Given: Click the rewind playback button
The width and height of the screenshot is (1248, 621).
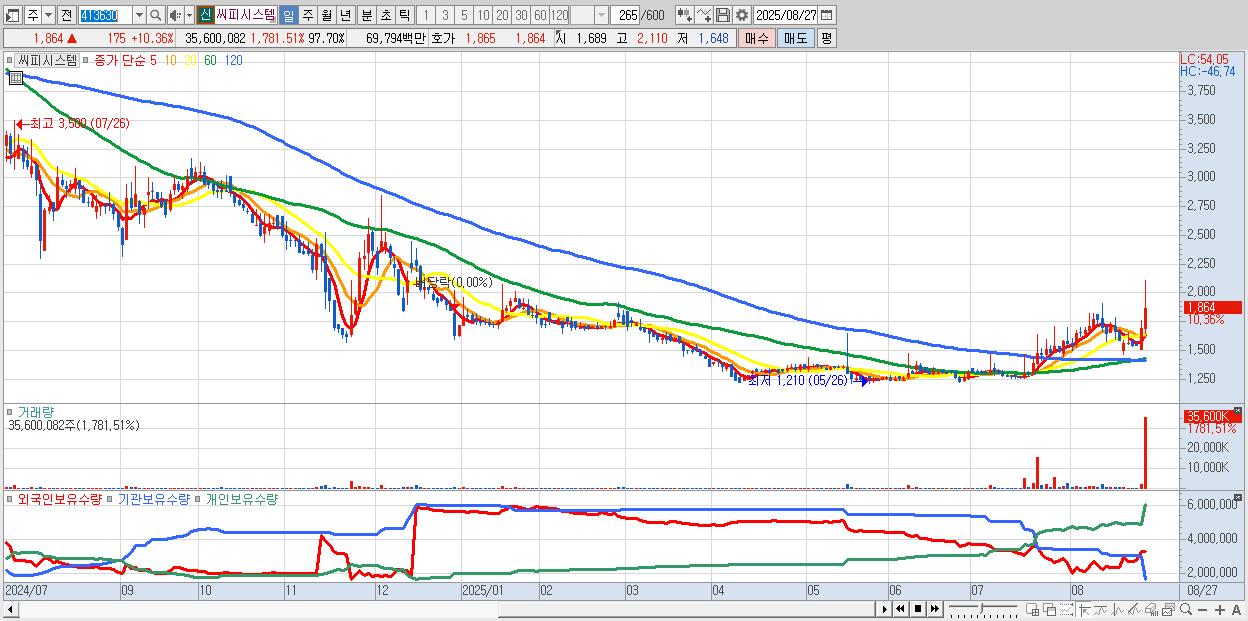Looking at the screenshot, I should 900,609.
